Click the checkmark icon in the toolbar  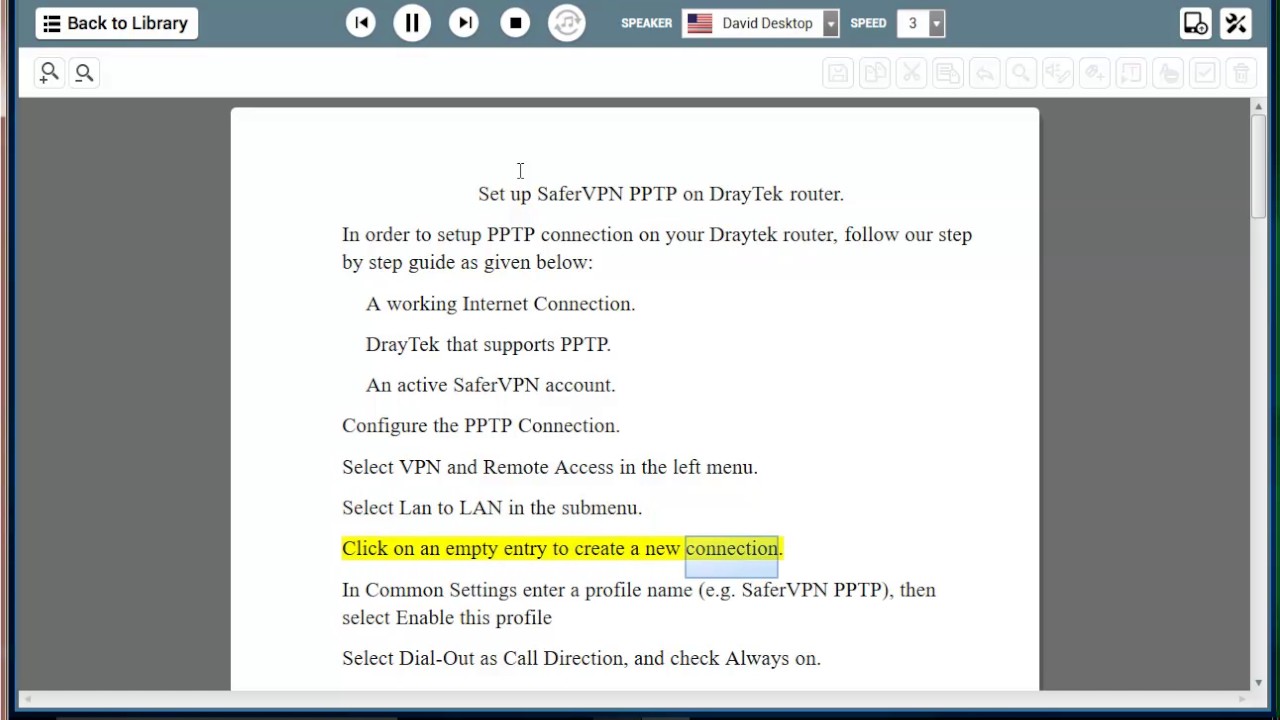click(x=1205, y=73)
